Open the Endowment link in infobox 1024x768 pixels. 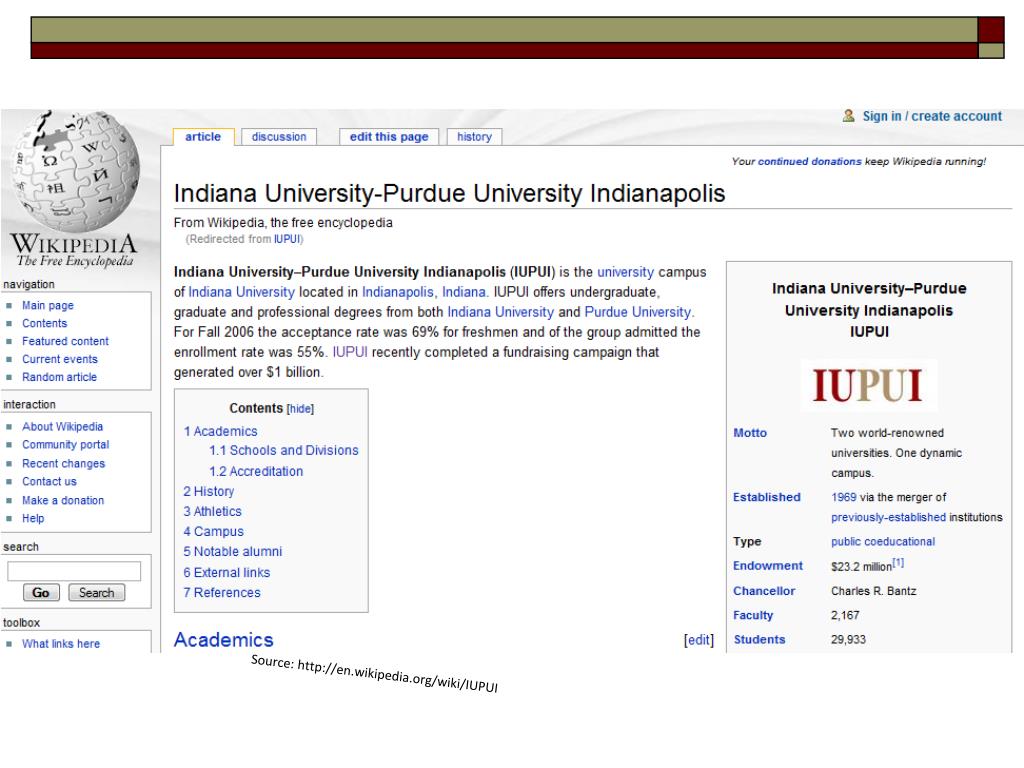click(768, 566)
